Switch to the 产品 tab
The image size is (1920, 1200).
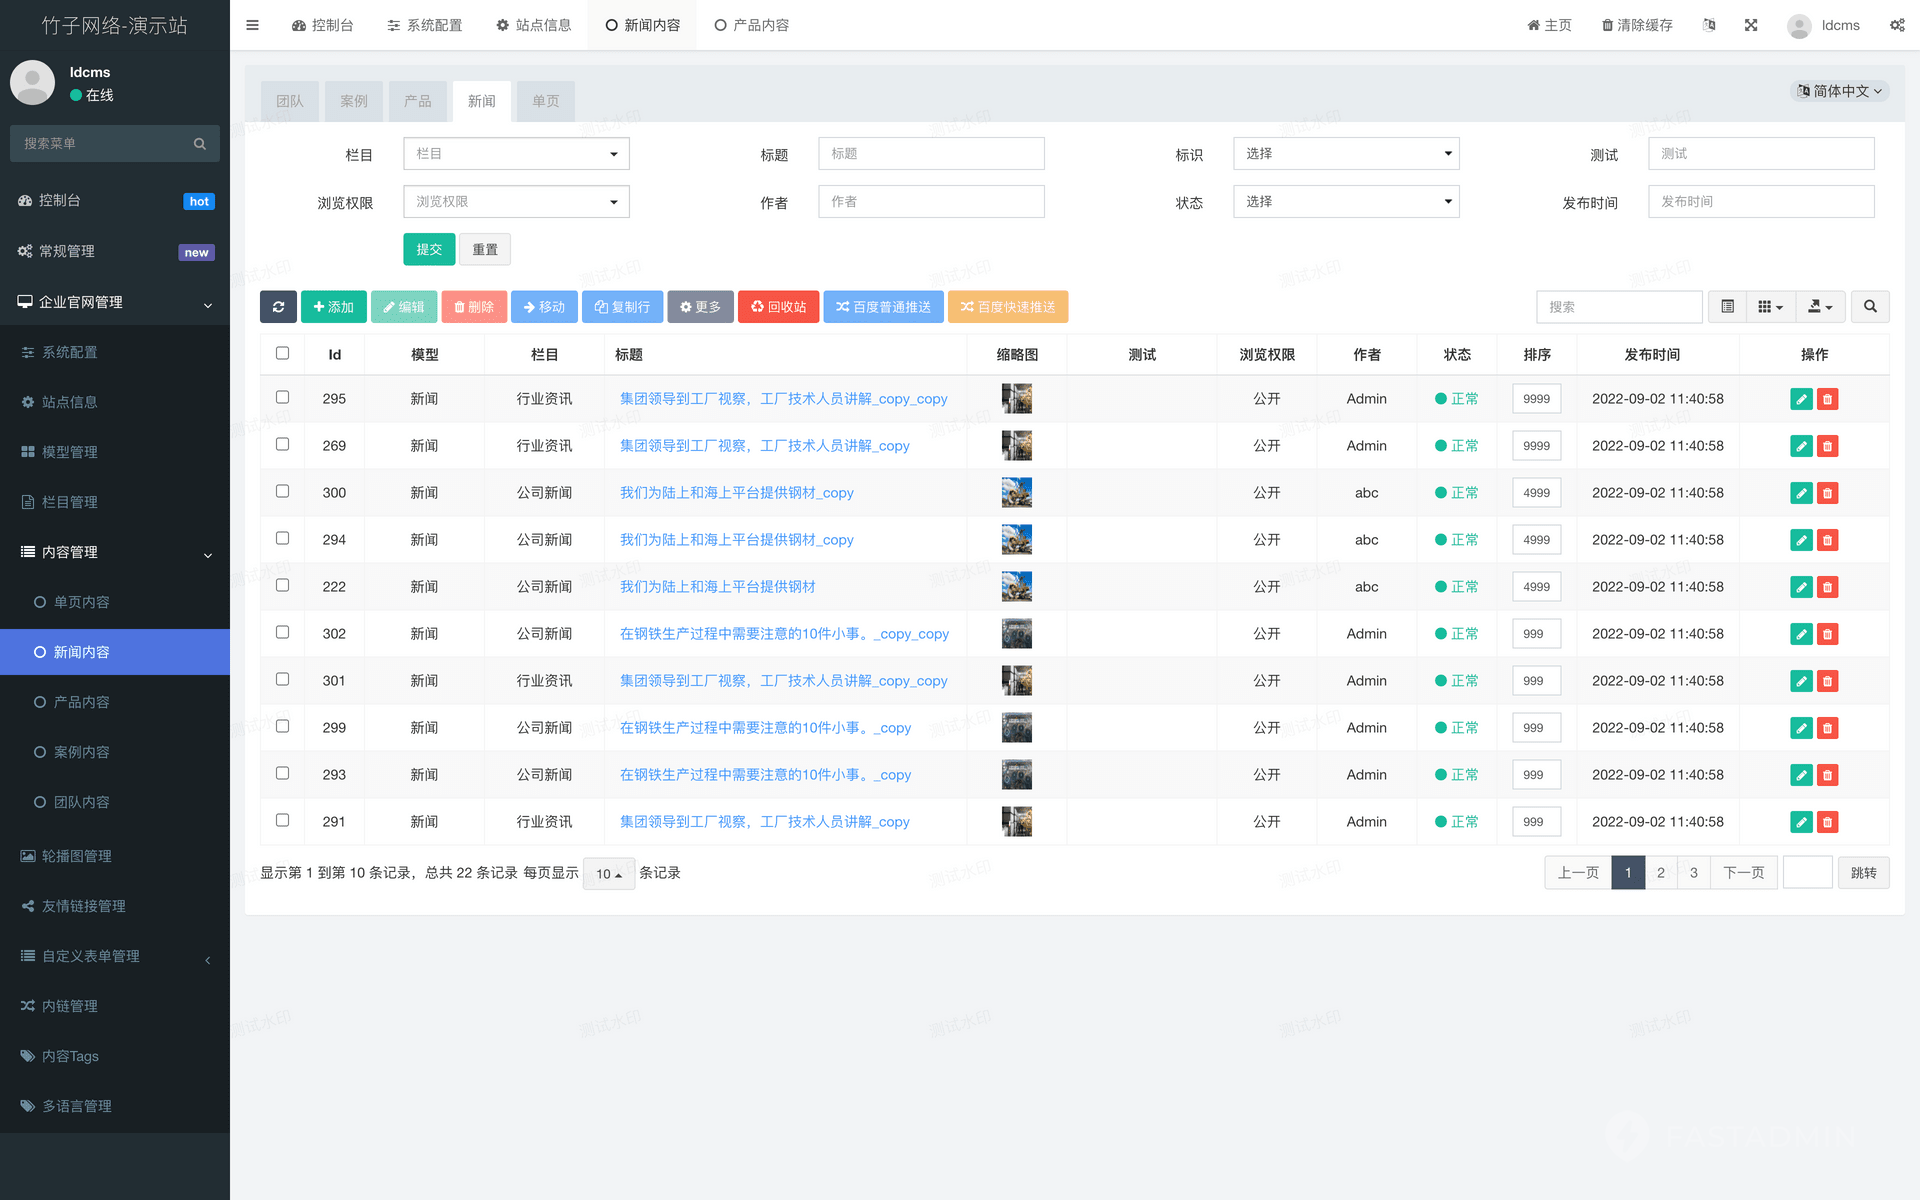click(x=418, y=101)
